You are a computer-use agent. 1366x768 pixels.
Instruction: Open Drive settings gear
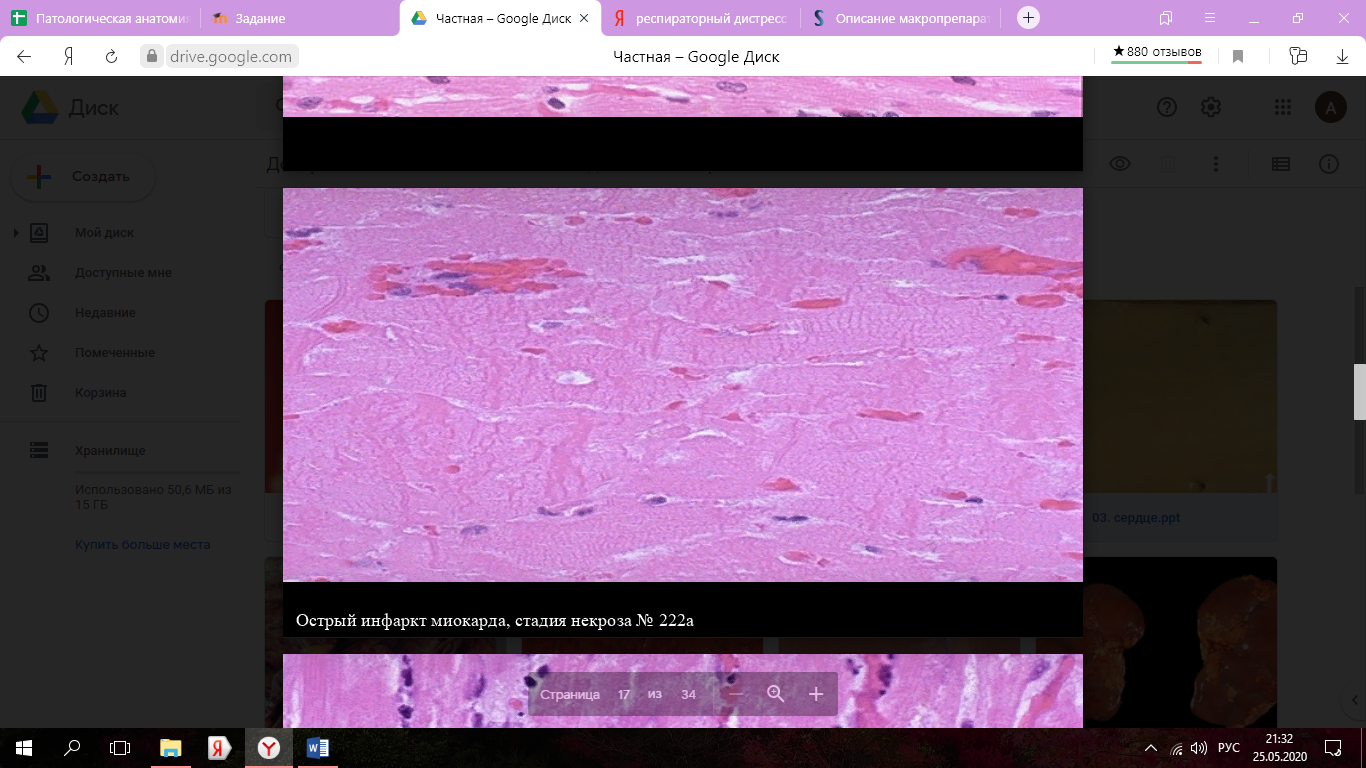pyautogui.click(x=1211, y=107)
